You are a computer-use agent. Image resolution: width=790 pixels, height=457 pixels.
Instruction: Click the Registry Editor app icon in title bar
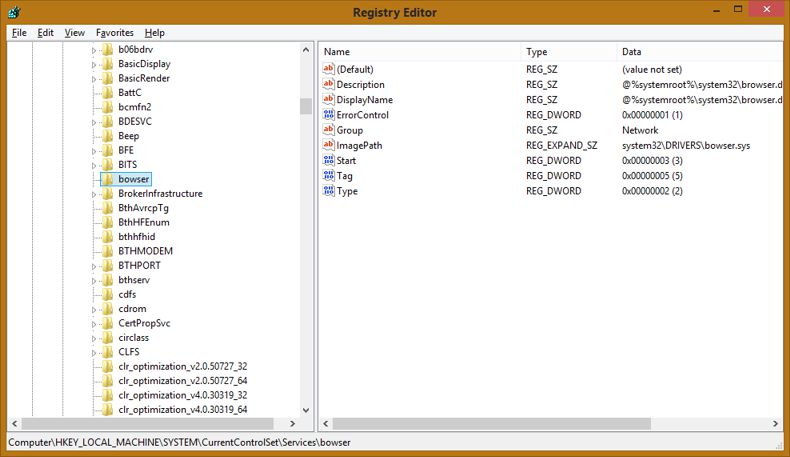14,12
